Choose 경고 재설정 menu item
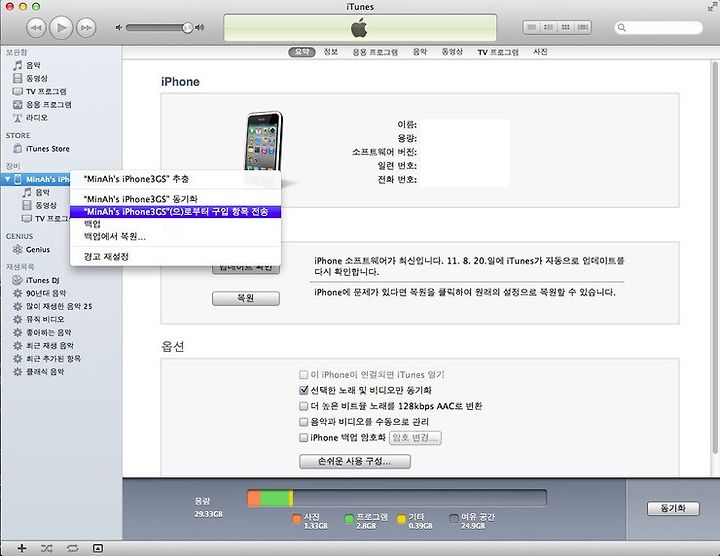The width and height of the screenshot is (720, 556). [x=175, y=257]
